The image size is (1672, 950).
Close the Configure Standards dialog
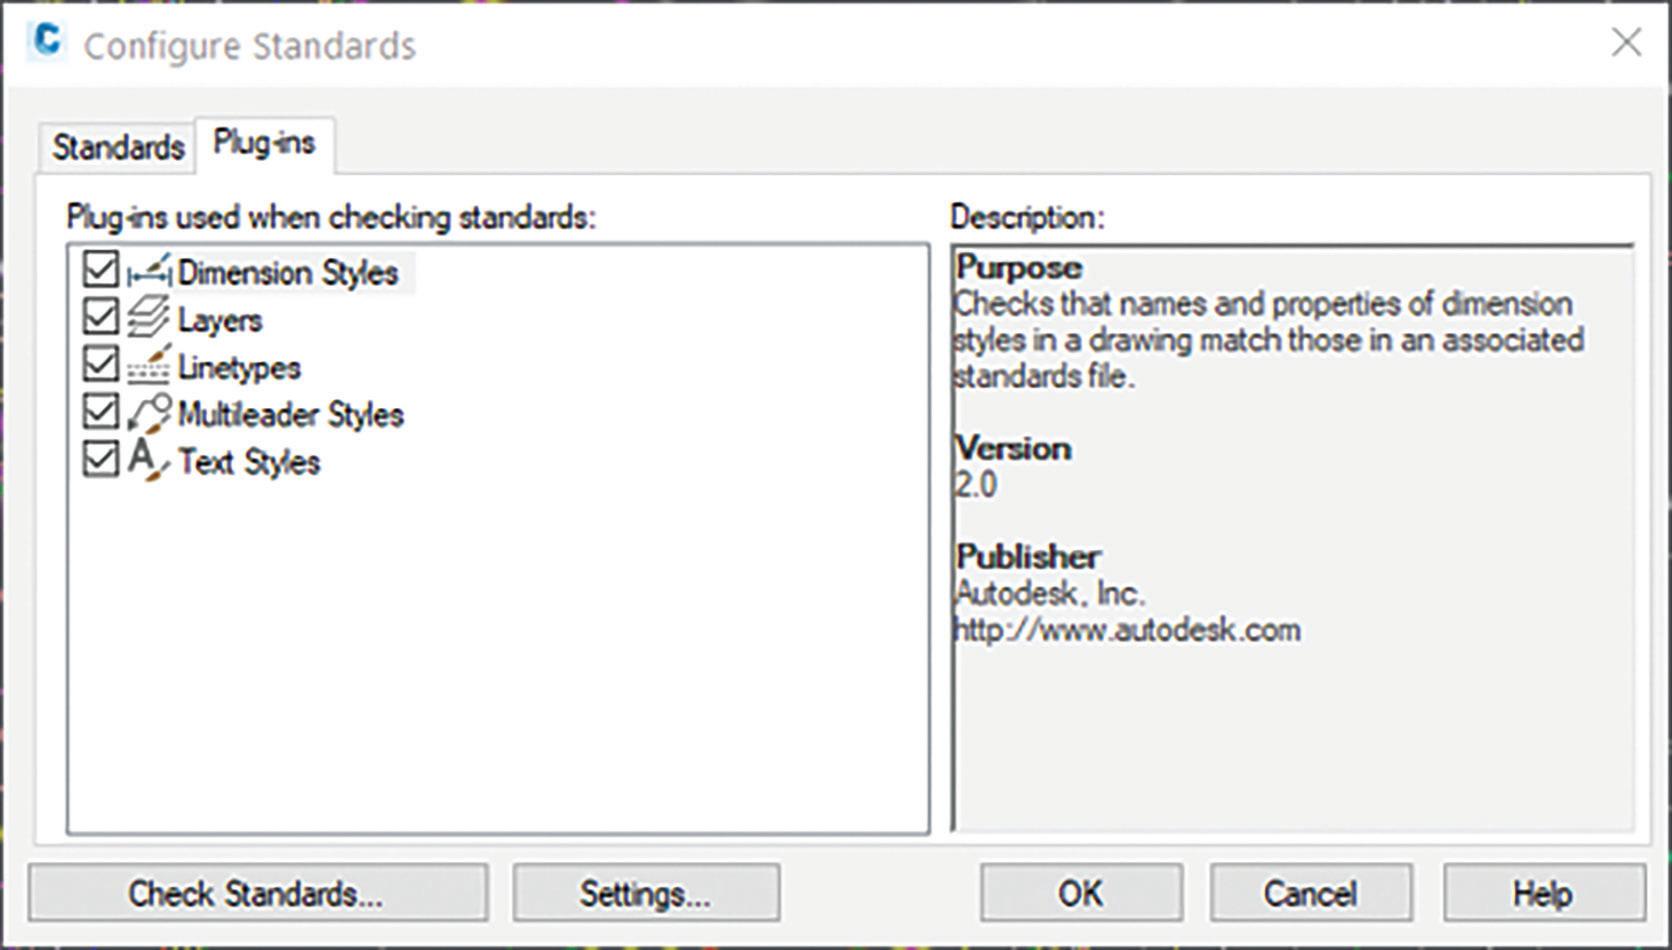coord(1627,43)
